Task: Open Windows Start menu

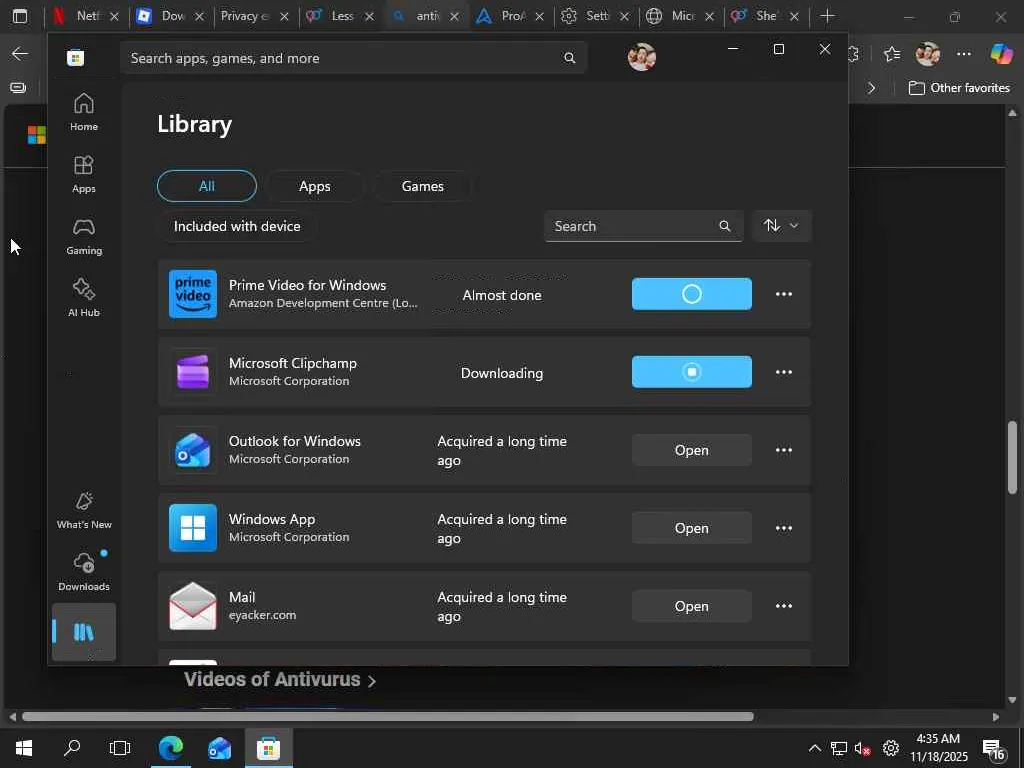Action: pyautogui.click(x=24, y=748)
